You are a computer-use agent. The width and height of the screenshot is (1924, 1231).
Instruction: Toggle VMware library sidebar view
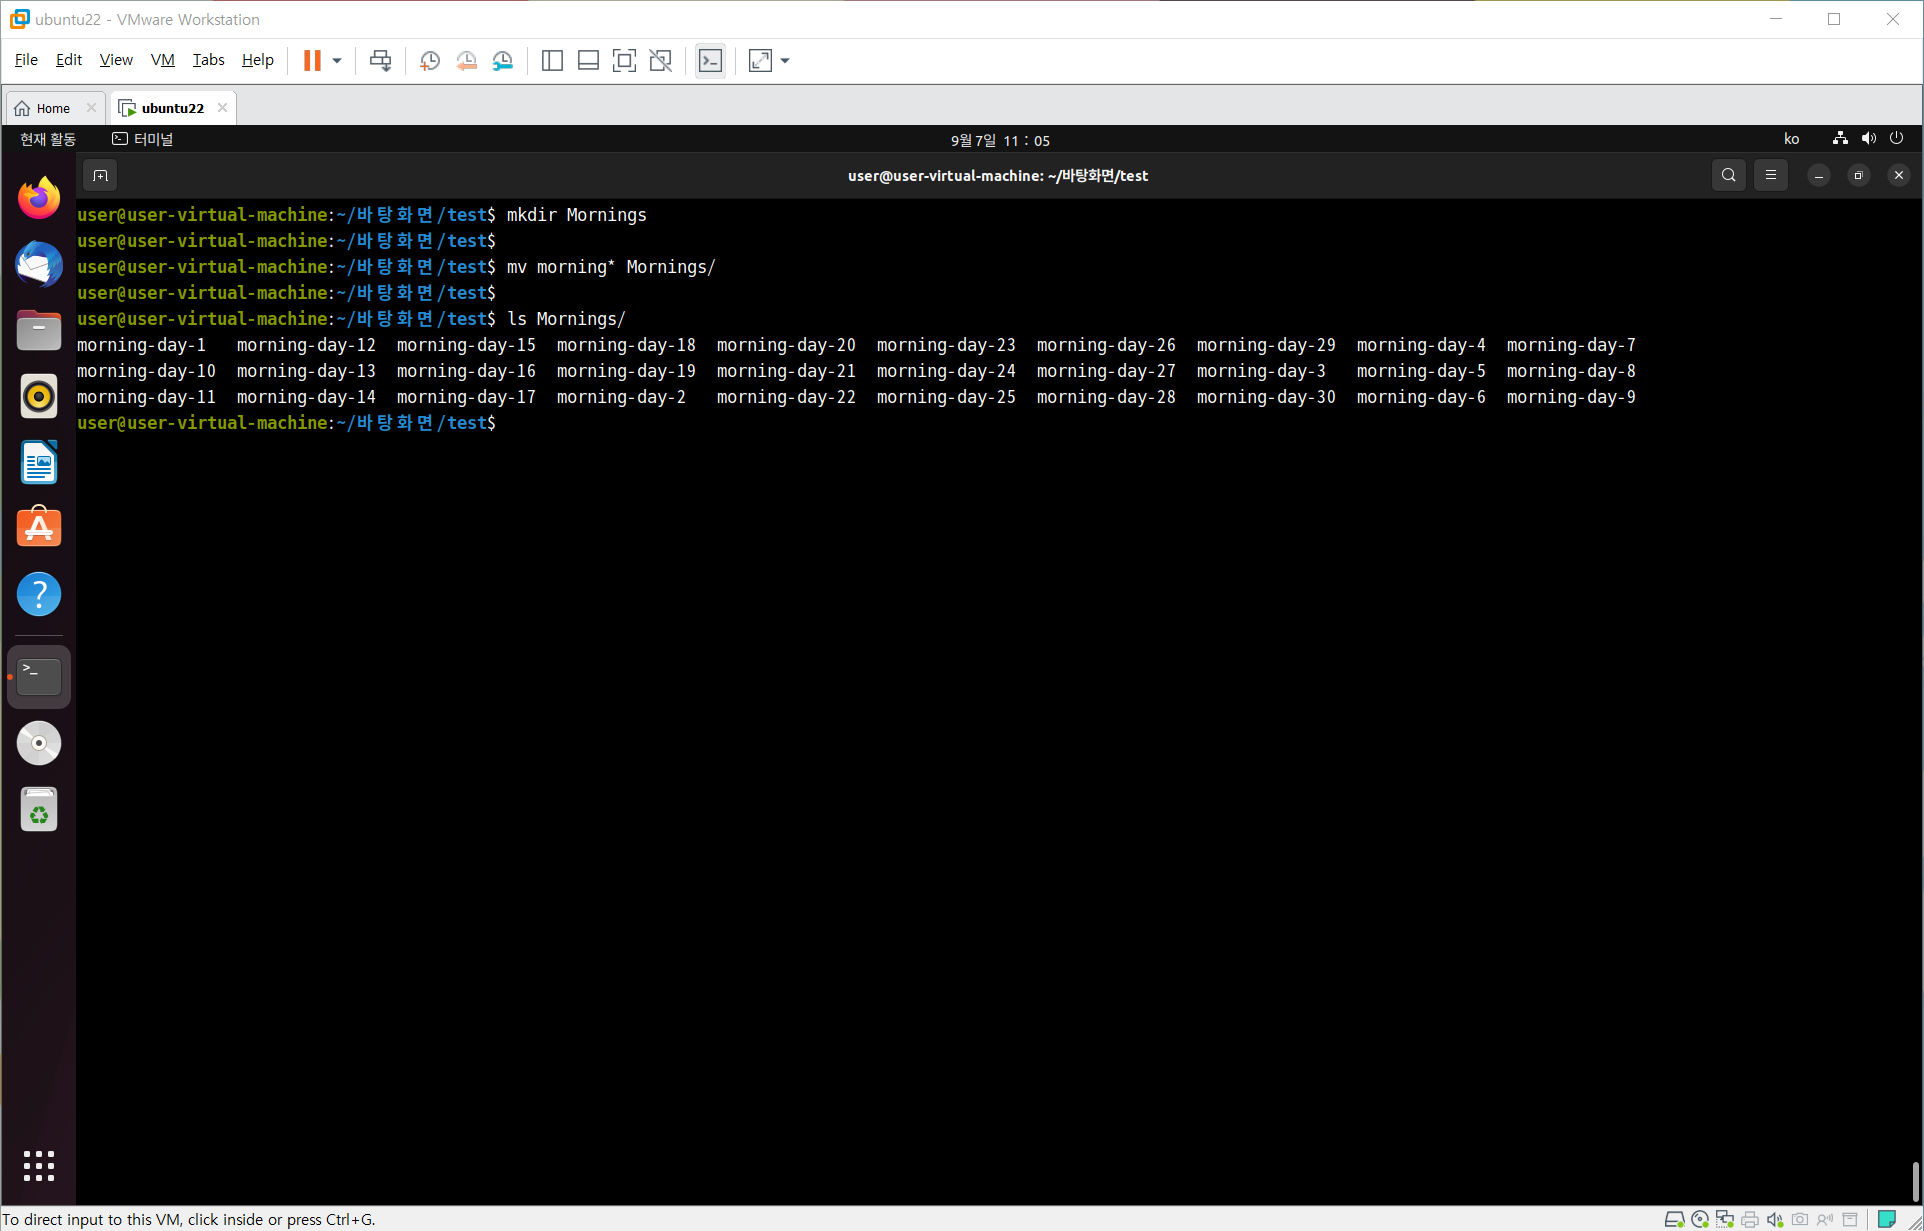pyautogui.click(x=552, y=61)
